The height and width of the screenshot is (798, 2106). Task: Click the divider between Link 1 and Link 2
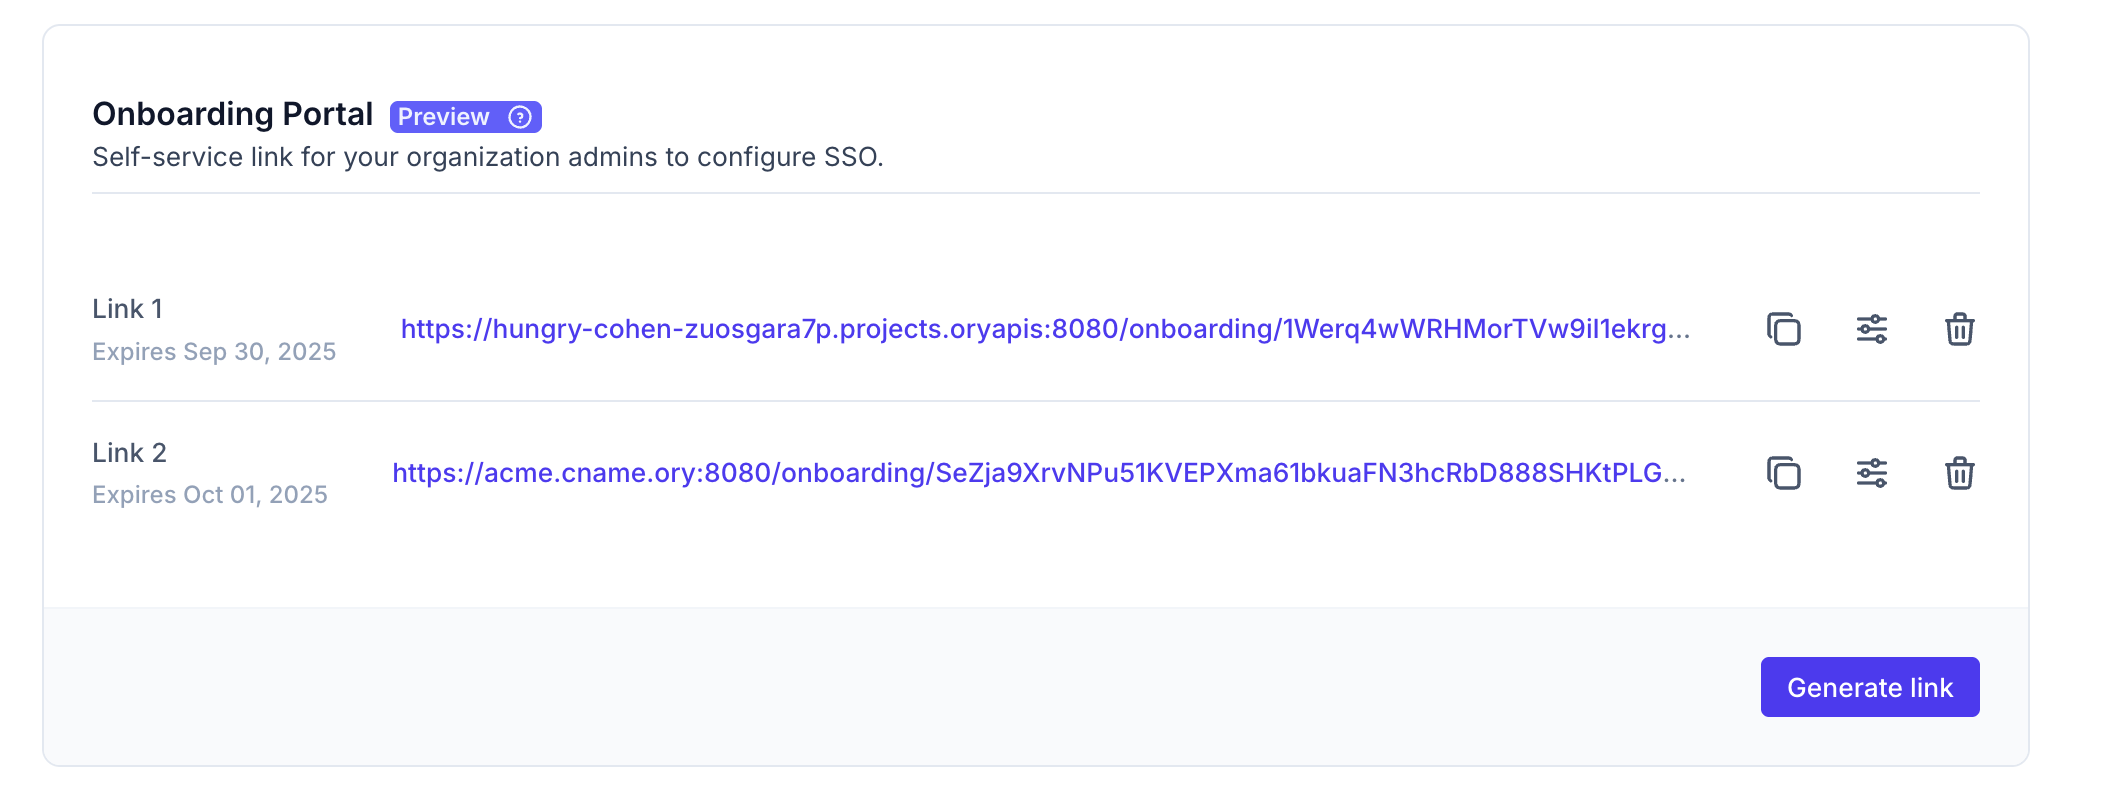pos(1035,401)
